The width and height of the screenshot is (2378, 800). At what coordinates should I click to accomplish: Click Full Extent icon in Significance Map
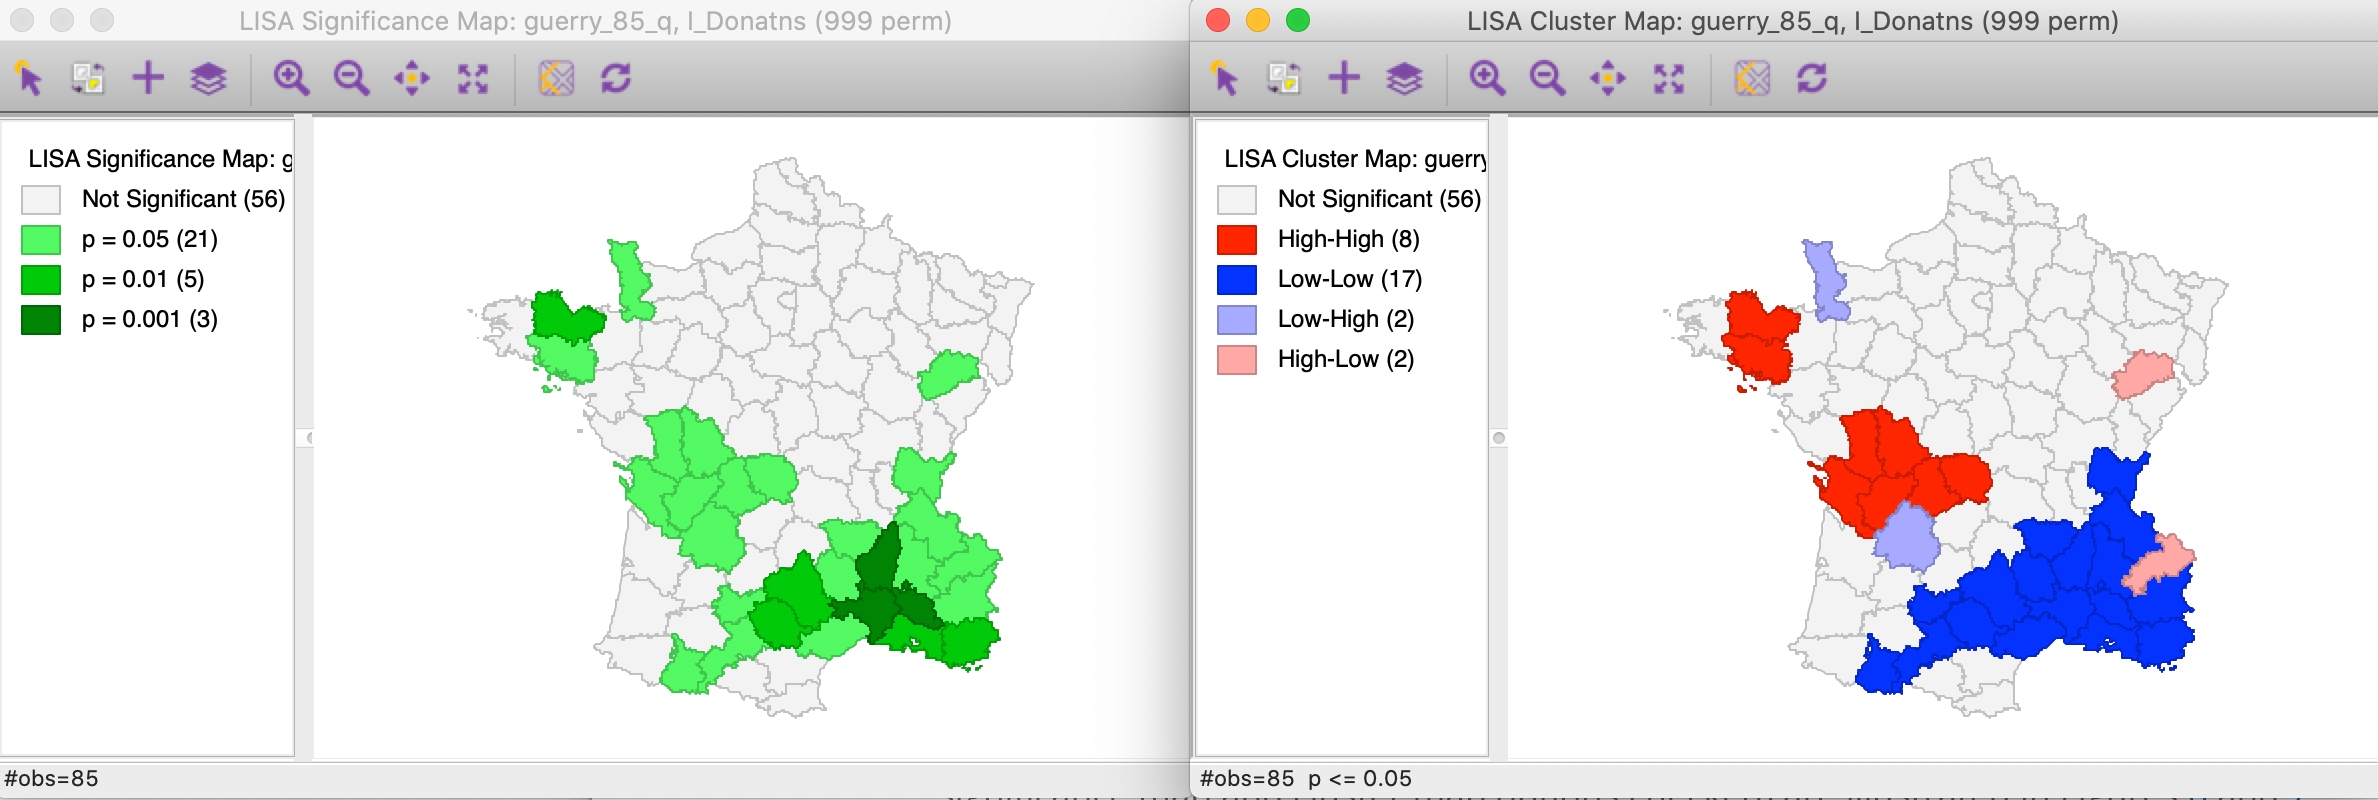click(473, 78)
